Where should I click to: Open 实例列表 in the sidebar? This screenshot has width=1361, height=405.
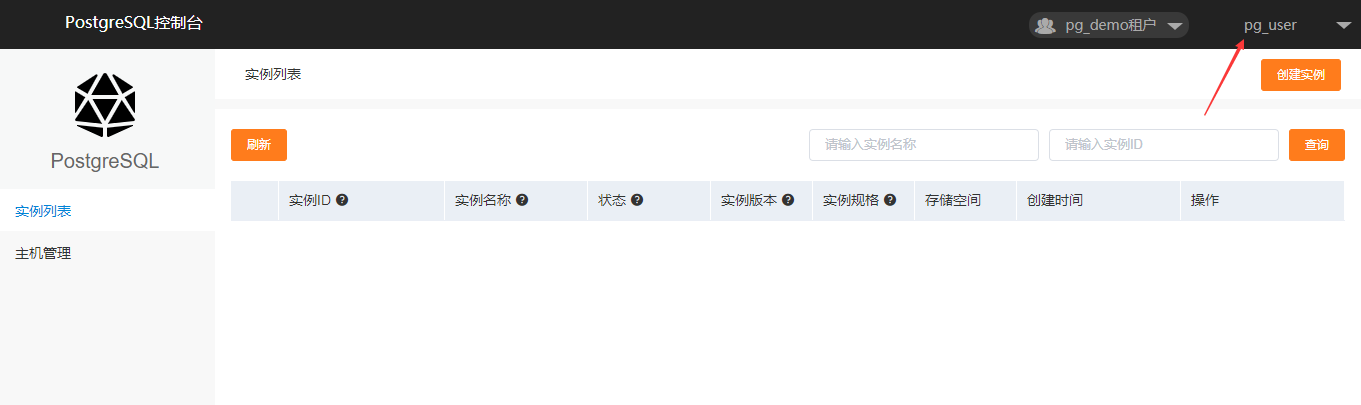point(43,211)
